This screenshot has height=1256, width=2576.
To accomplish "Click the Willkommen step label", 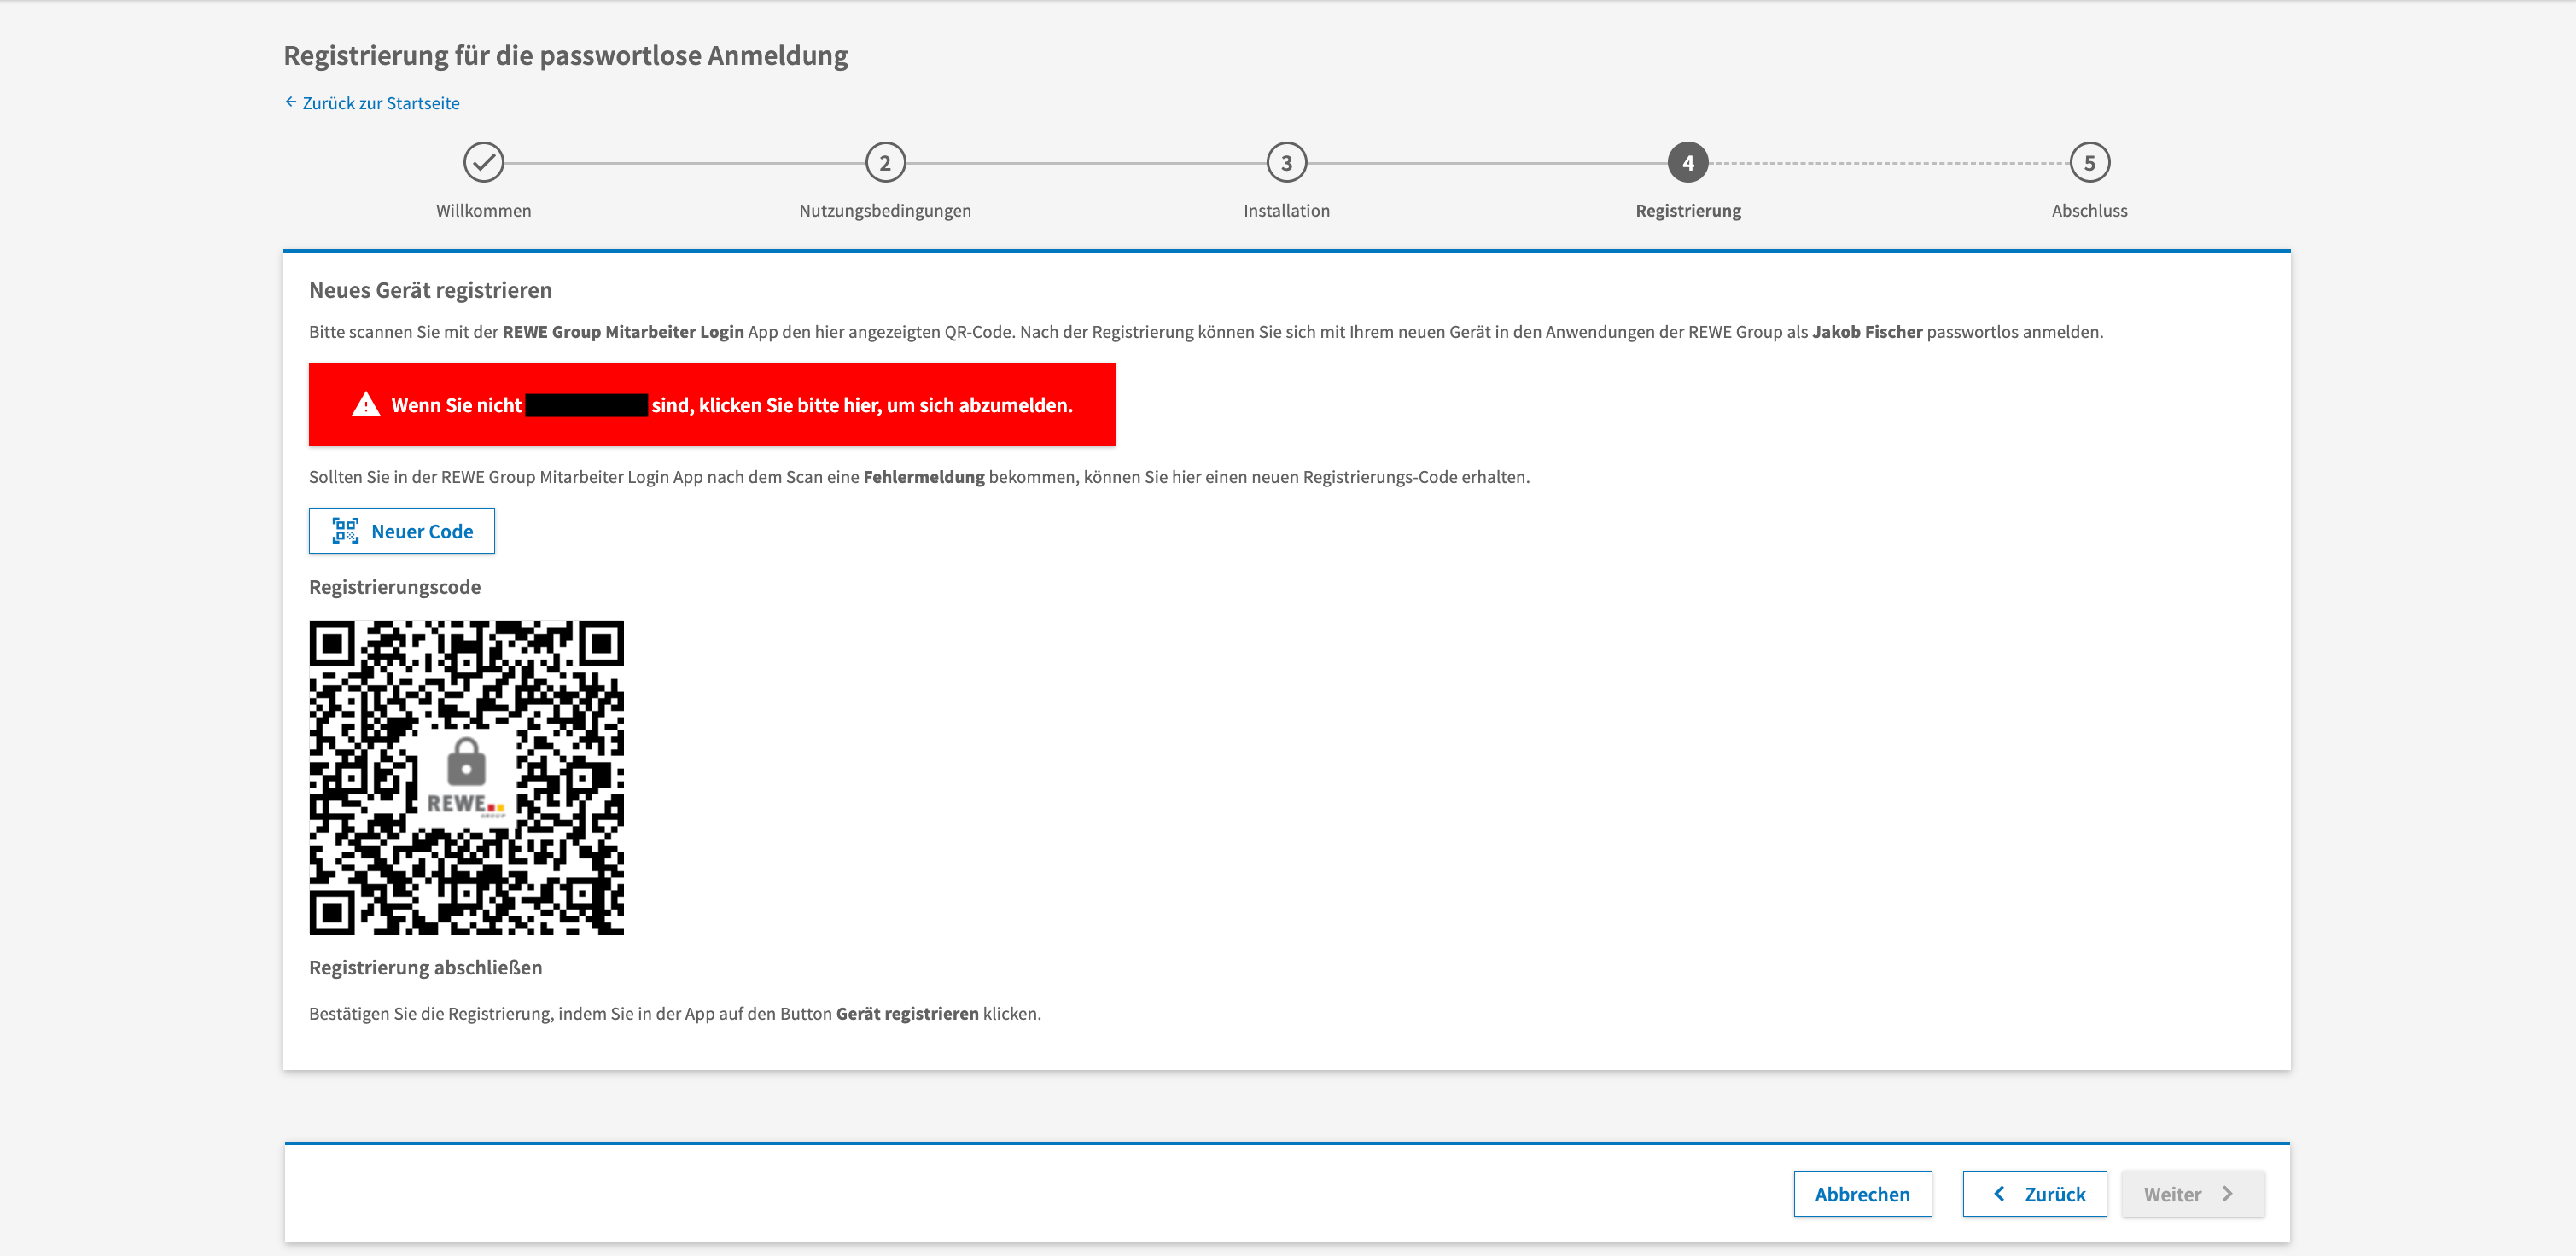I will [484, 211].
